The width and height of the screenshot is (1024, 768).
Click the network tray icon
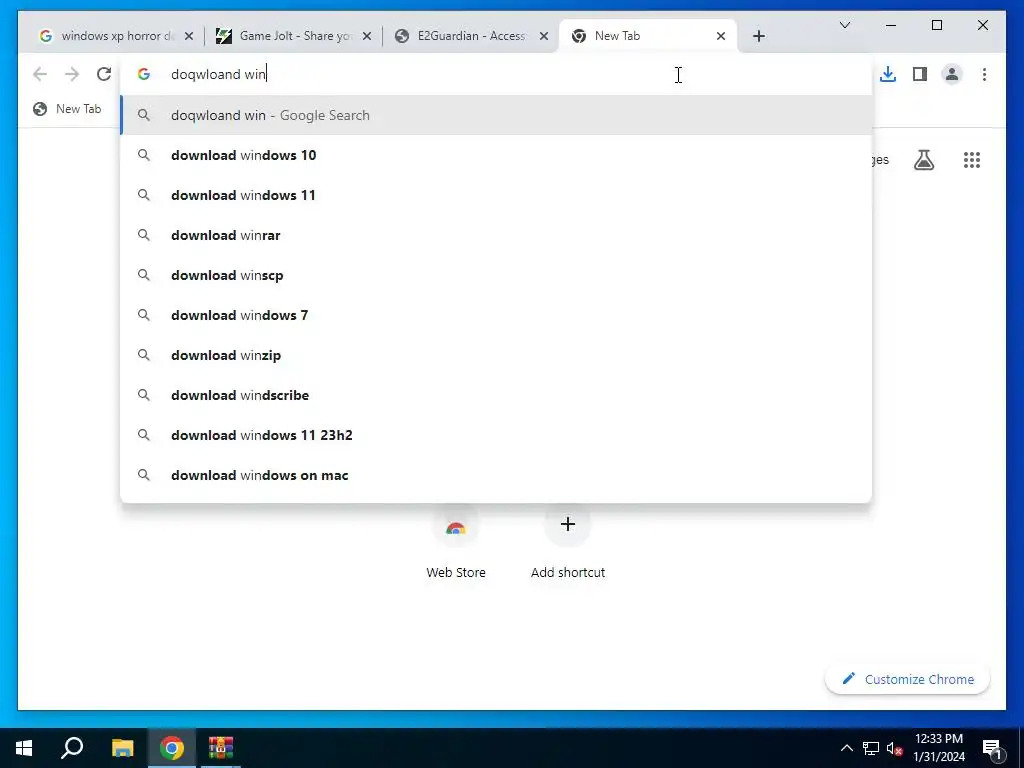point(871,748)
